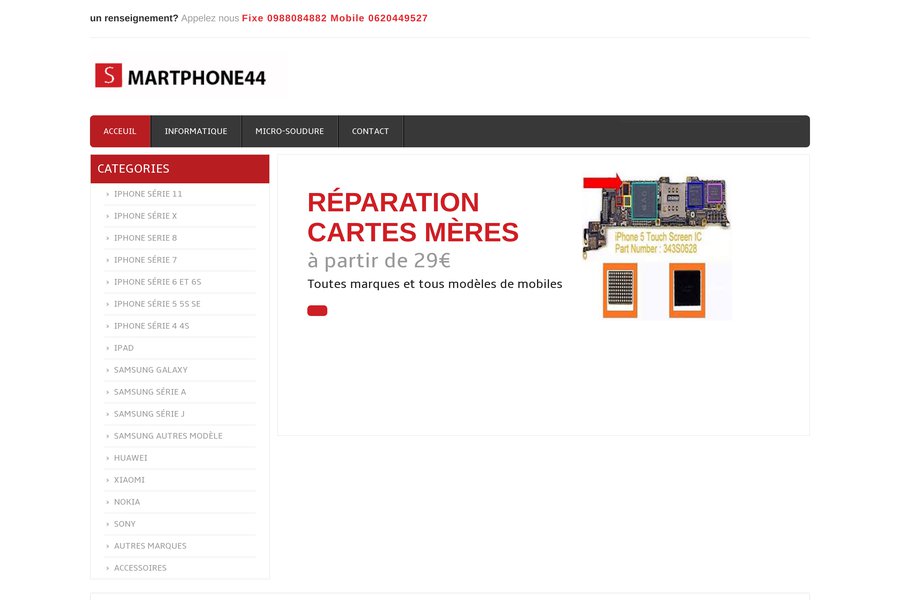Click the CATEGORIES sidebar header
900x600 pixels.
pyautogui.click(x=180, y=169)
